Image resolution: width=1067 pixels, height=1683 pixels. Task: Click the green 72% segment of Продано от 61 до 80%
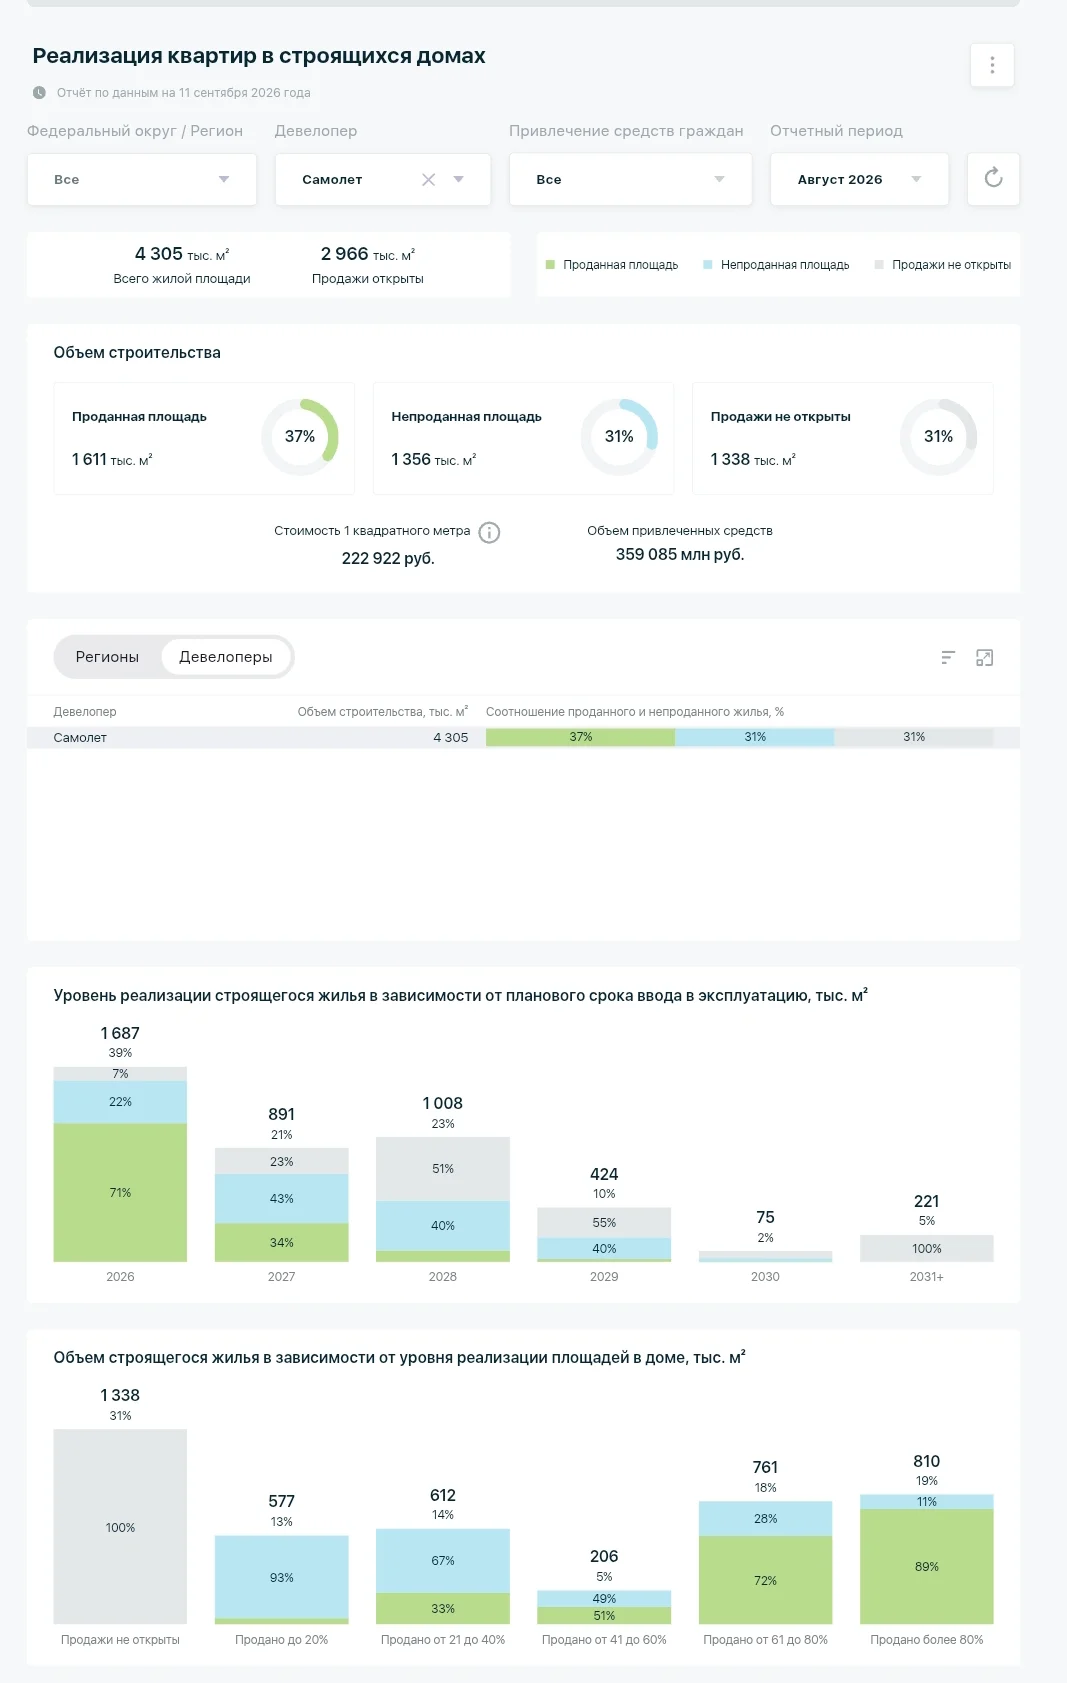click(x=766, y=1580)
